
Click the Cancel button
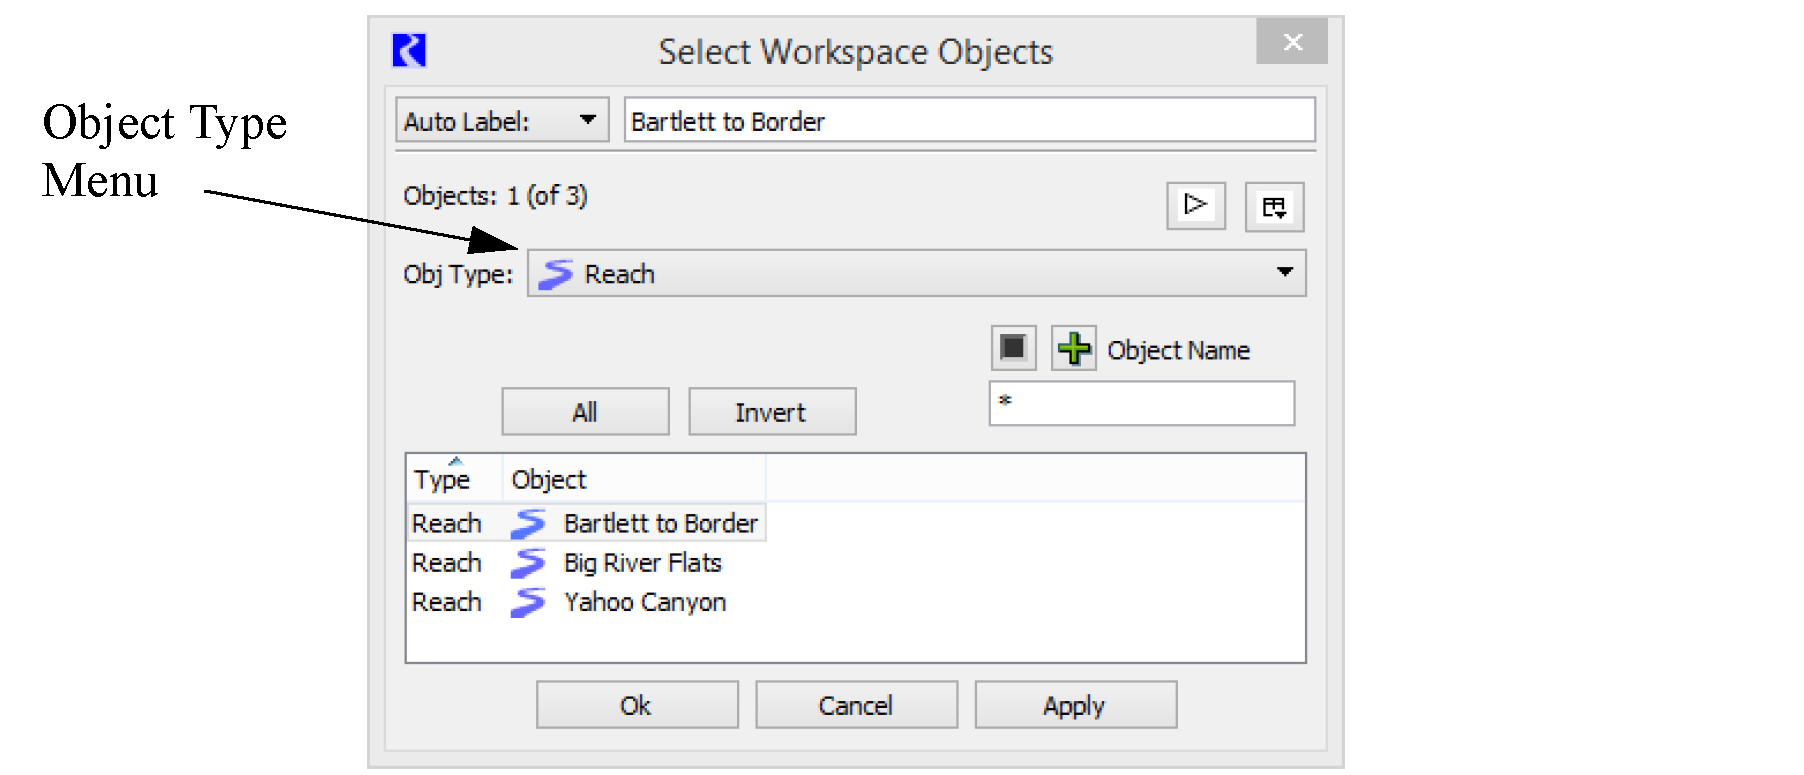(856, 705)
